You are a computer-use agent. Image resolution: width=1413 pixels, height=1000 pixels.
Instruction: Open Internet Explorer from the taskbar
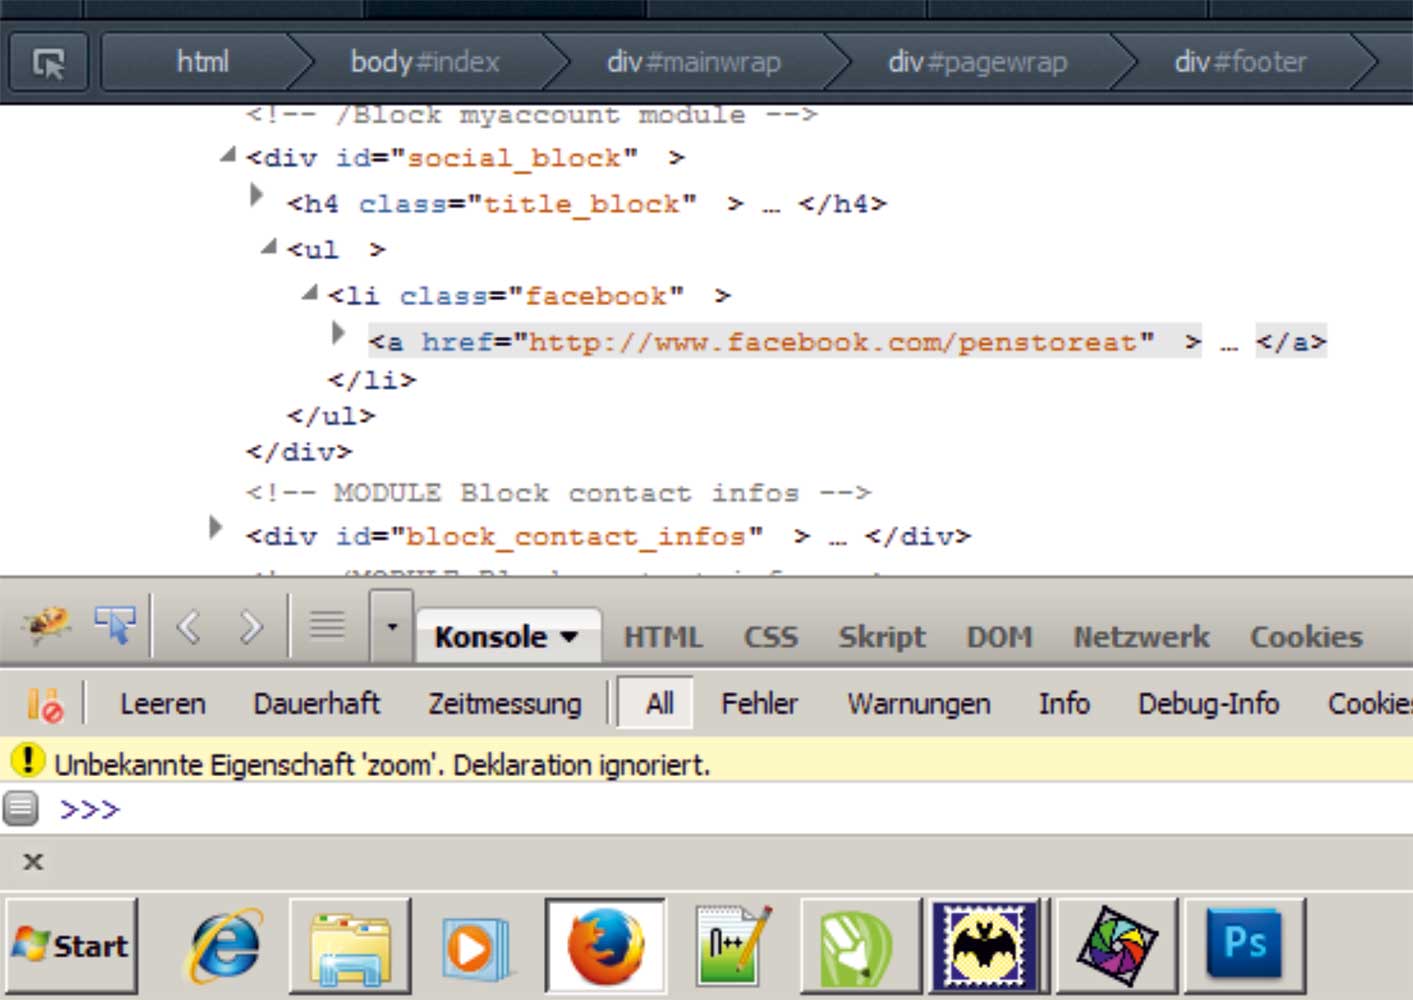[x=224, y=946]
